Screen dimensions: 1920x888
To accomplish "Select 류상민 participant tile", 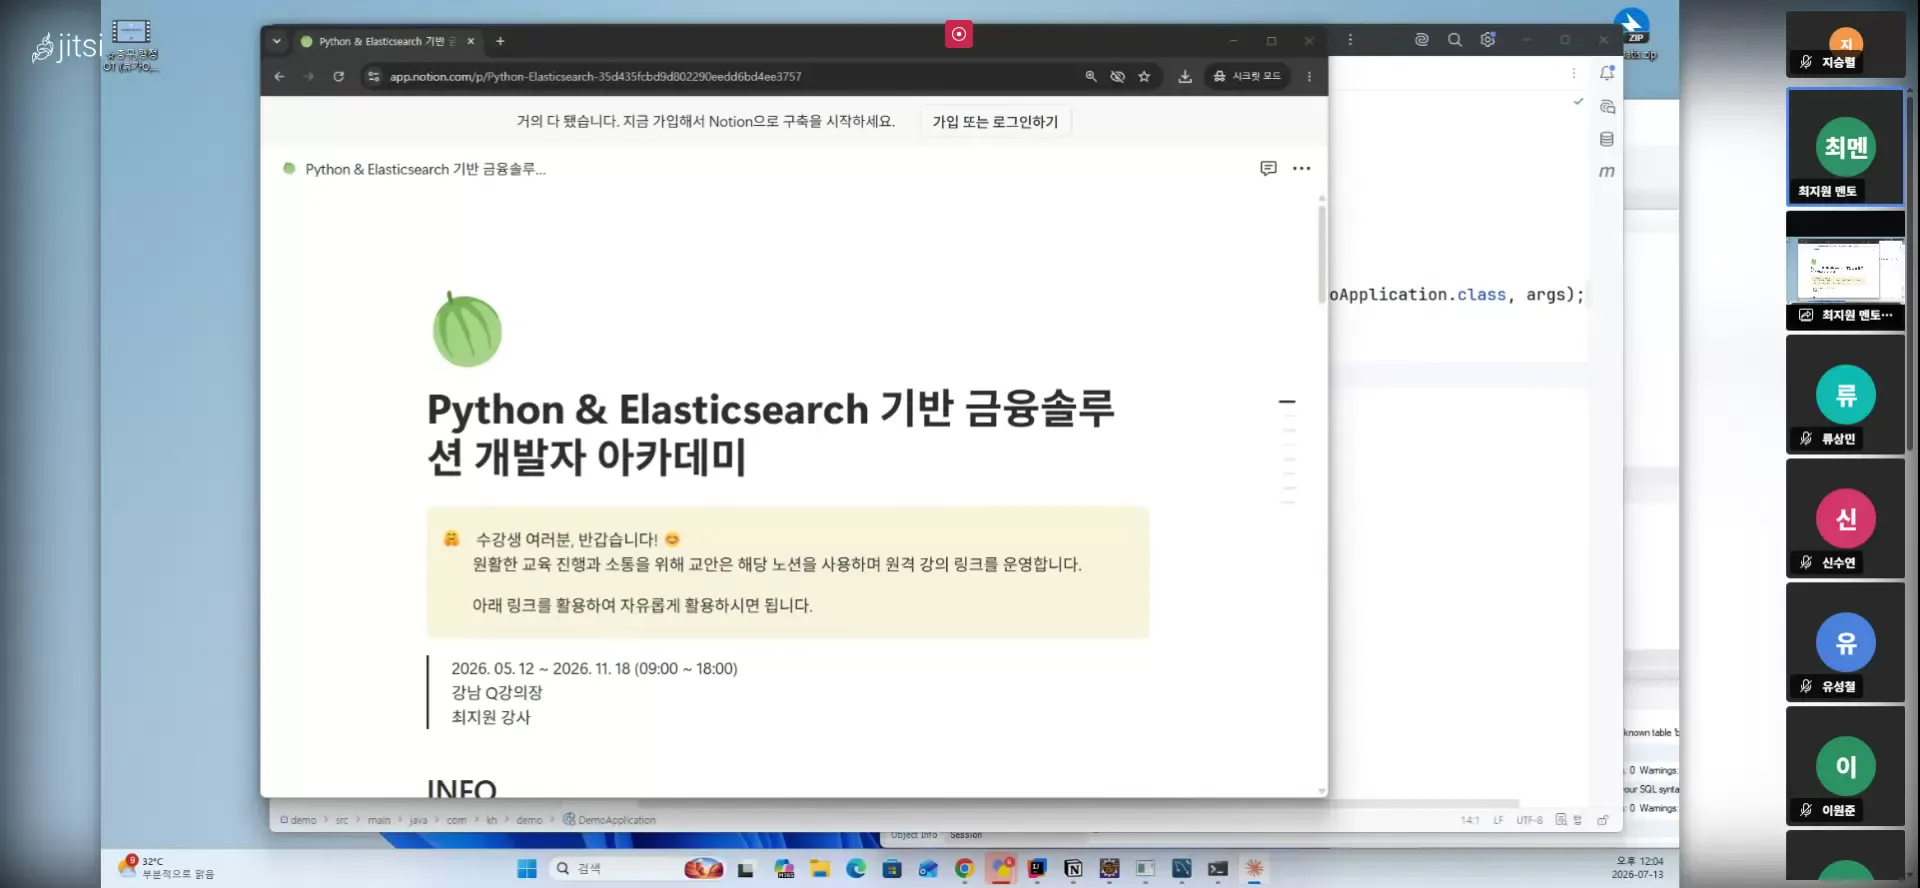I will pos(1845,395).
